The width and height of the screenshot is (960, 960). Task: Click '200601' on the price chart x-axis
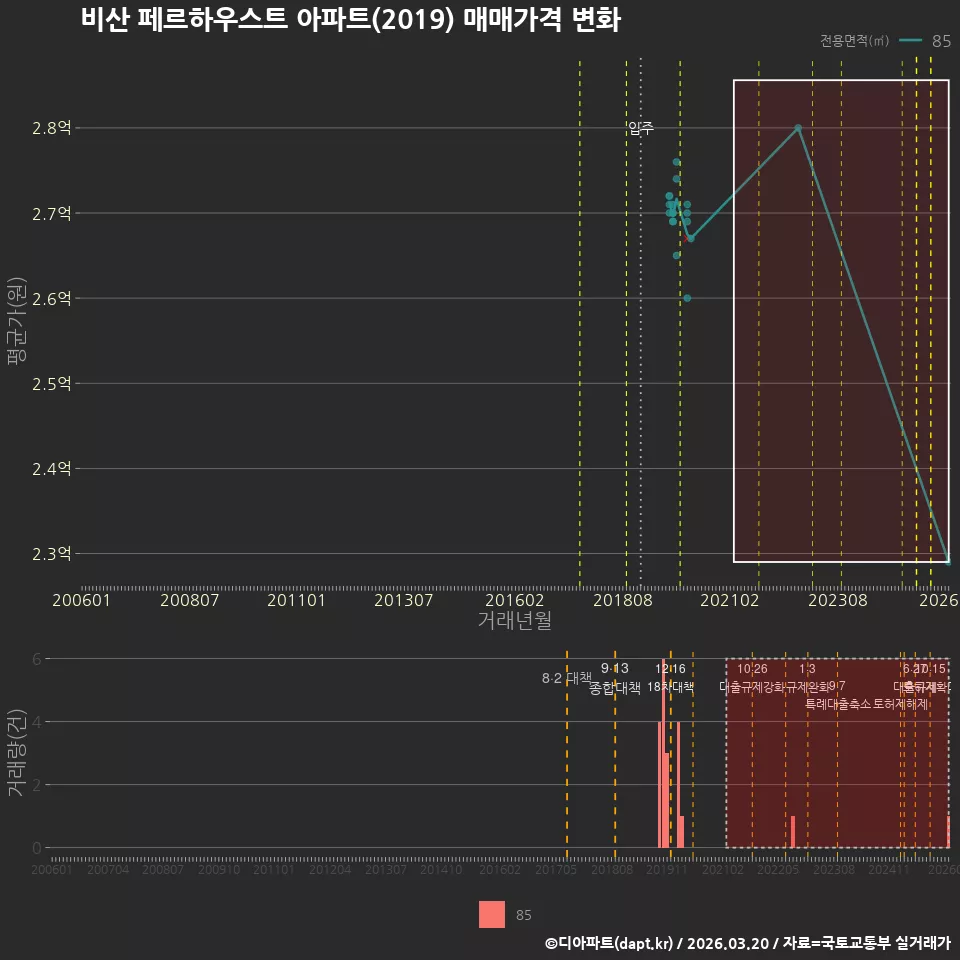(x=81, y=600)
